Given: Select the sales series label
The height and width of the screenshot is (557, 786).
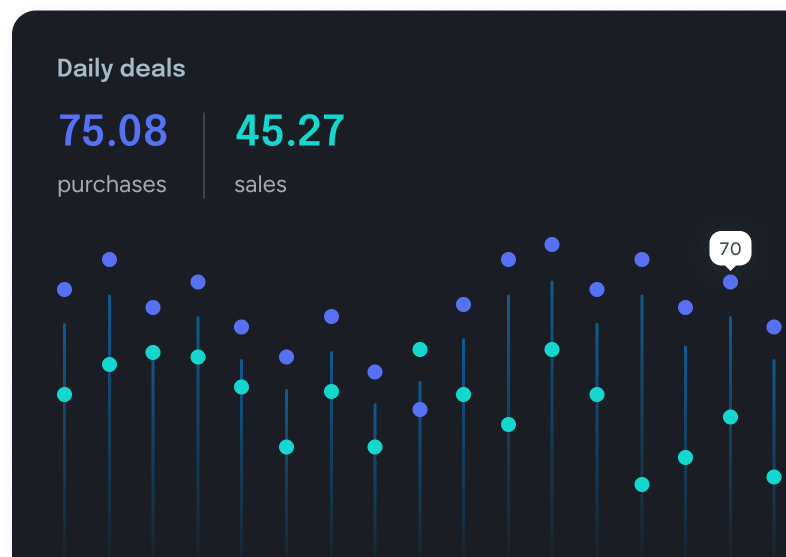Looking at the screenshot, I should pyautogui.click(x=260, y=185).
